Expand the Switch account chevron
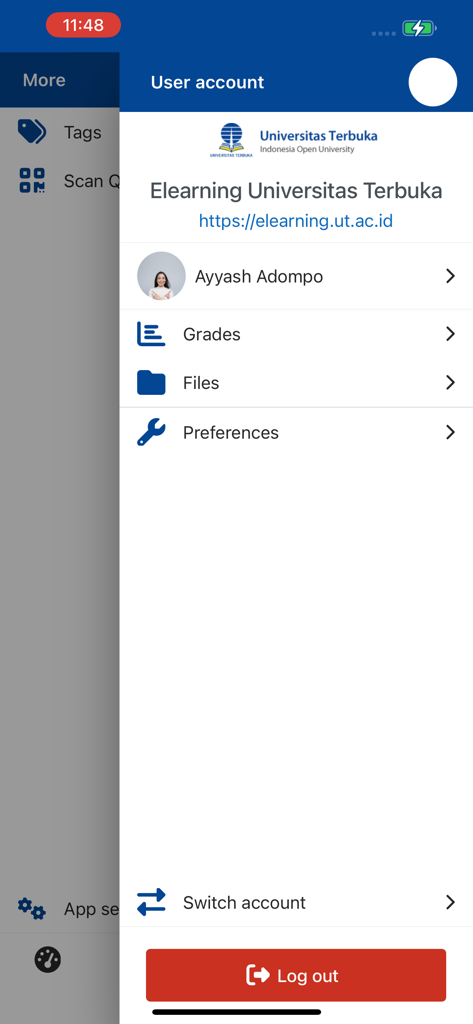This screenshot has height=1024, width=473. (450, 903)
